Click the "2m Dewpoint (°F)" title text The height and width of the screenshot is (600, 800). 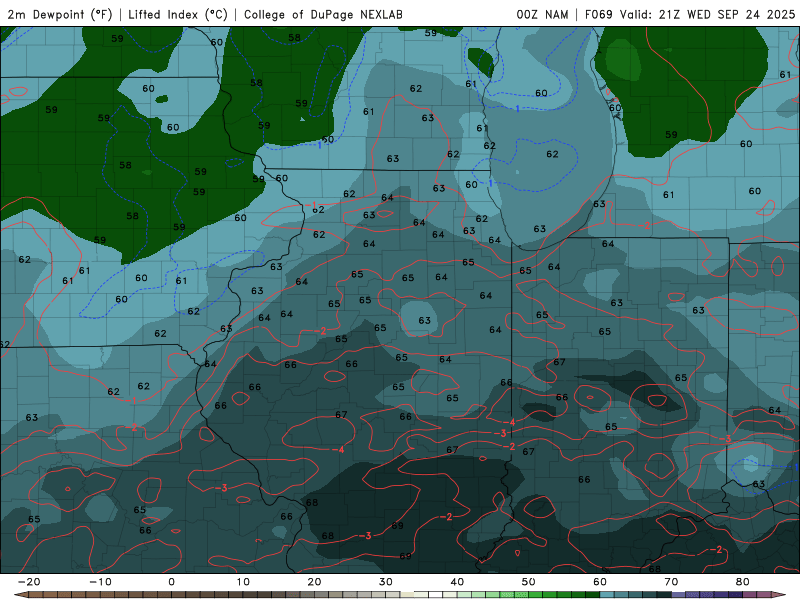click(60, 14)
